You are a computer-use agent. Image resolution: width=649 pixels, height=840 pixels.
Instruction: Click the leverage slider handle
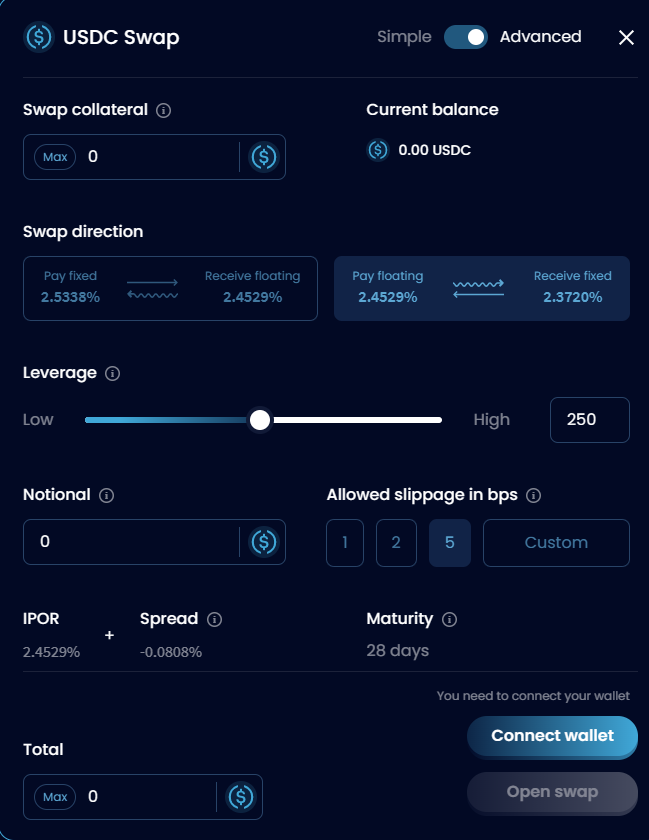[260, 420]
